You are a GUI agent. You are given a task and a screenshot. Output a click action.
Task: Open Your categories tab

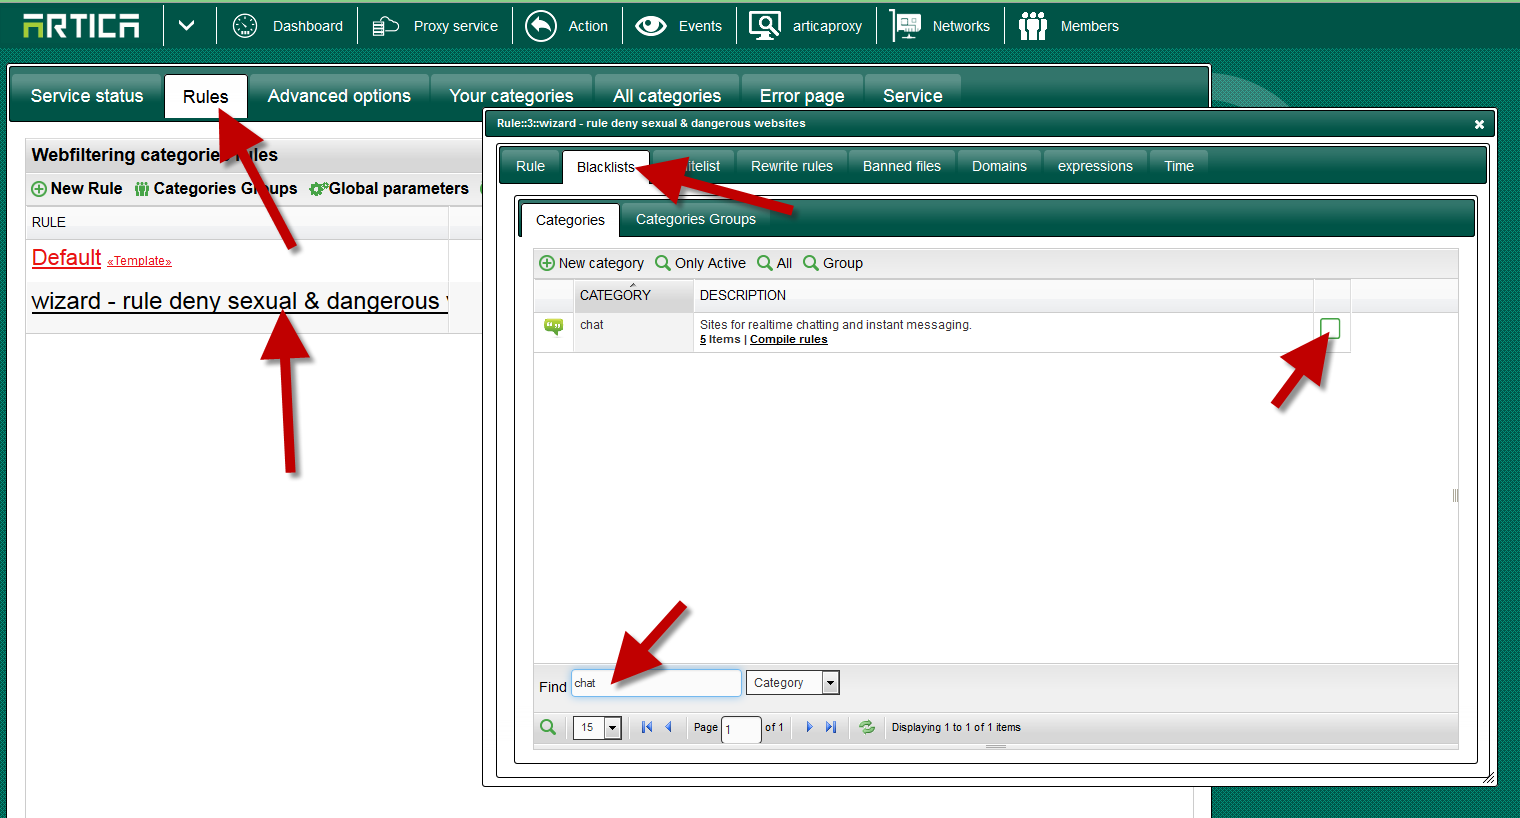[x=511, y=96]
